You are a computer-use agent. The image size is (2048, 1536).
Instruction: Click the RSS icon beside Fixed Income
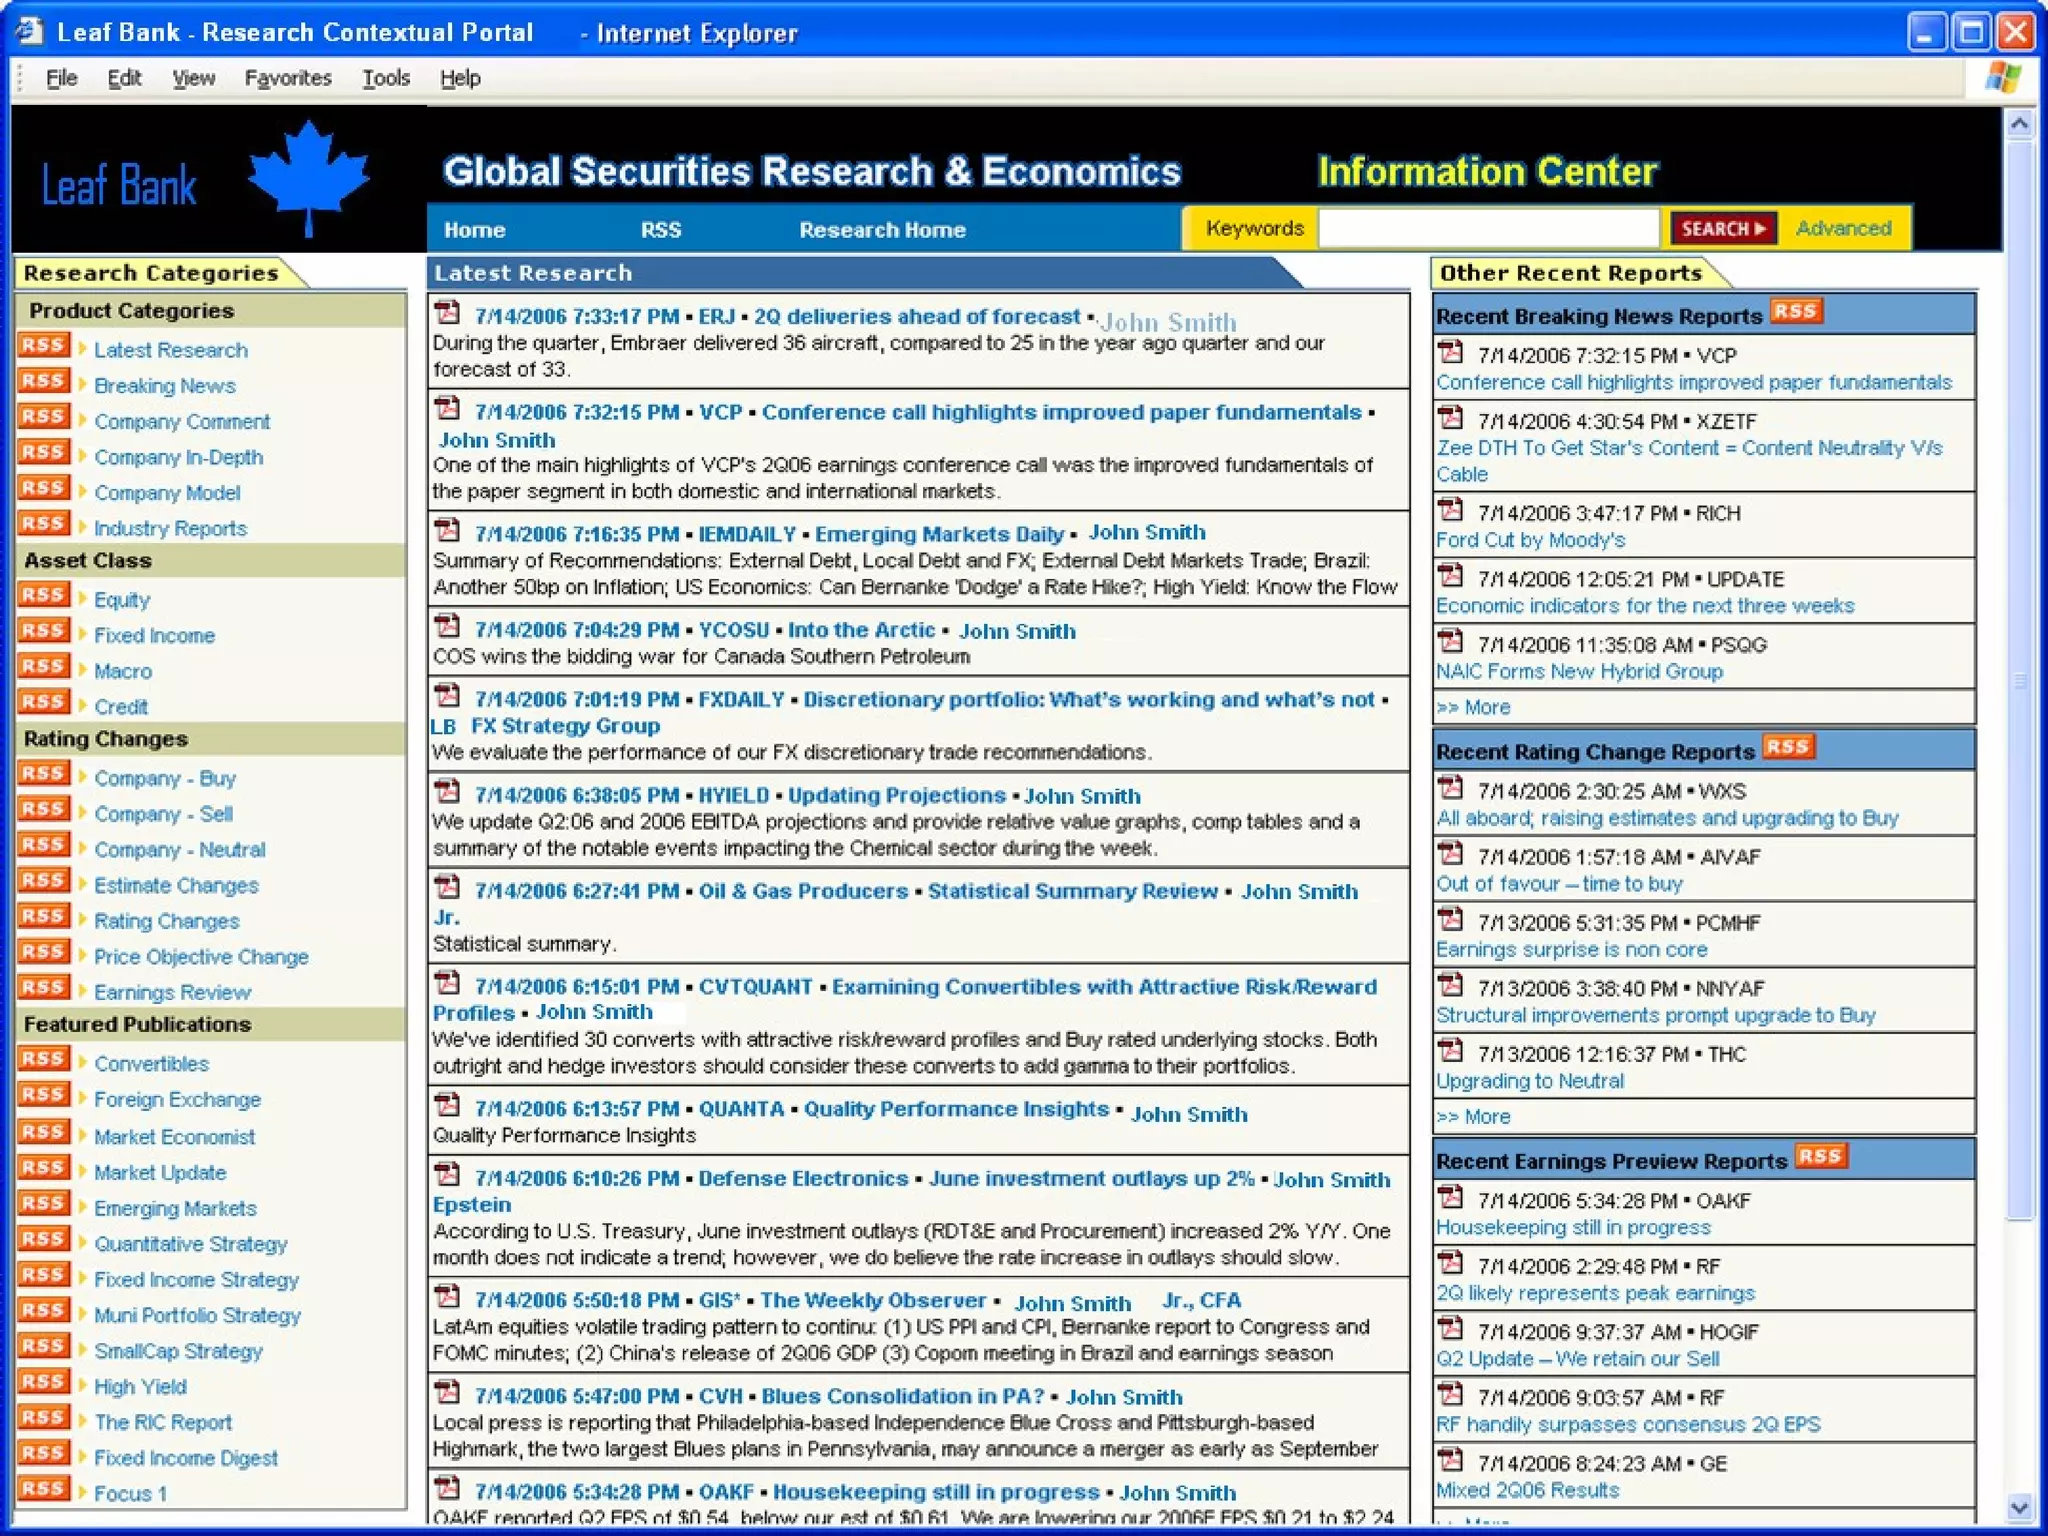[x=43, y=632]
